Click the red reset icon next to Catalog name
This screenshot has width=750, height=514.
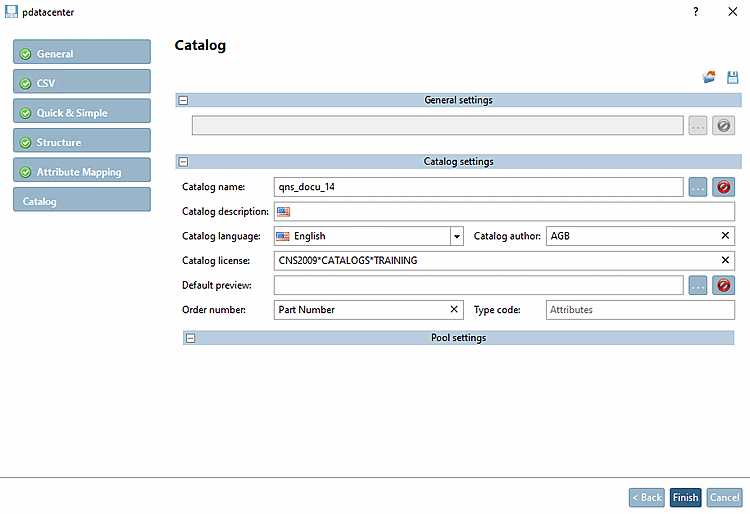[x=723, y=187]
